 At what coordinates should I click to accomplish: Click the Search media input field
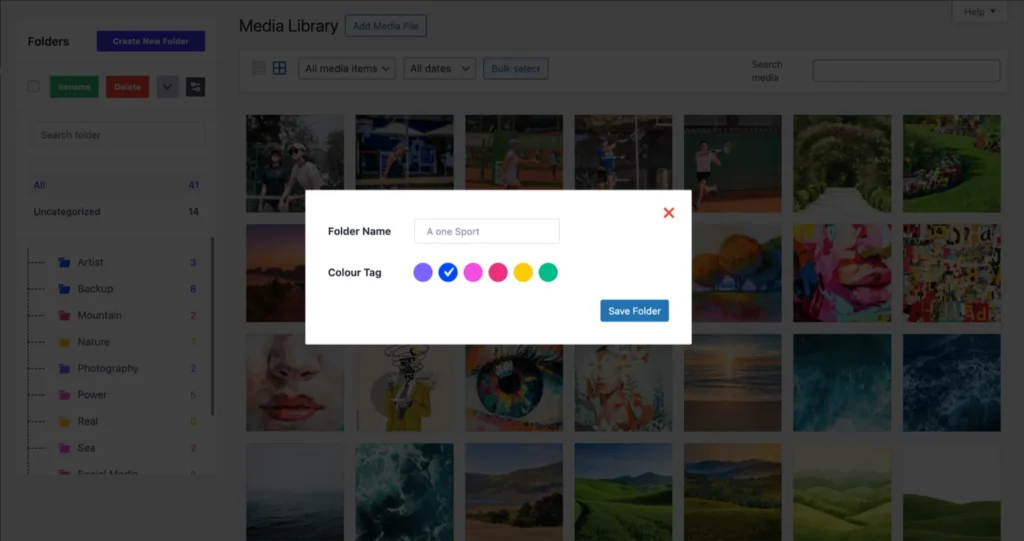[906, 71]
